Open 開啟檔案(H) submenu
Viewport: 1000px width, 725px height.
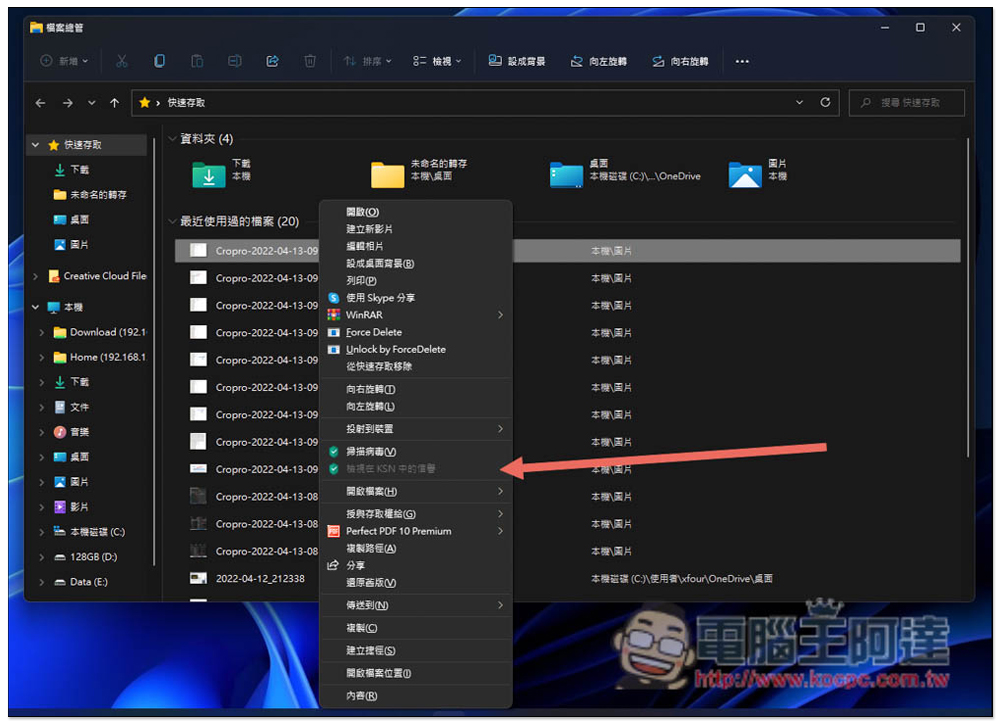[x=416, y=491]
